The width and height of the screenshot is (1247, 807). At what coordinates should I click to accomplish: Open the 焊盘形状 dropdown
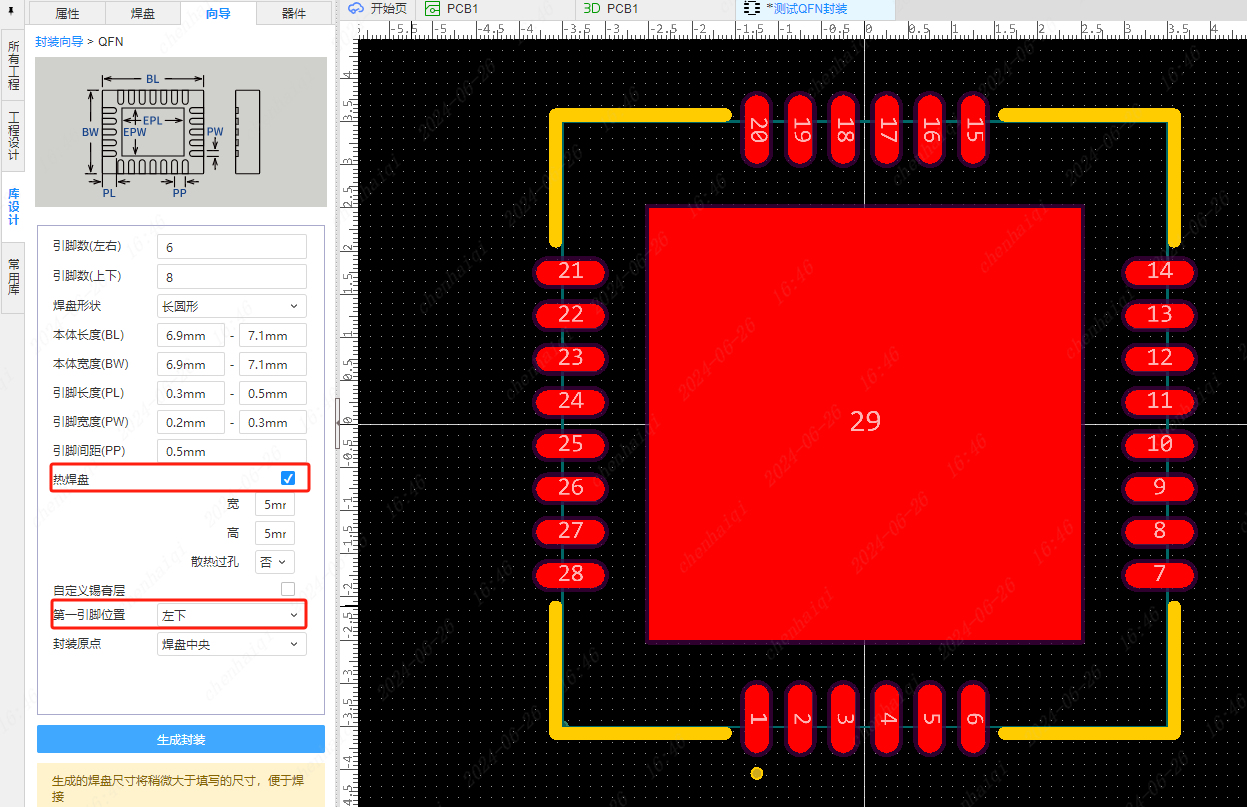[x=231, y=306]
